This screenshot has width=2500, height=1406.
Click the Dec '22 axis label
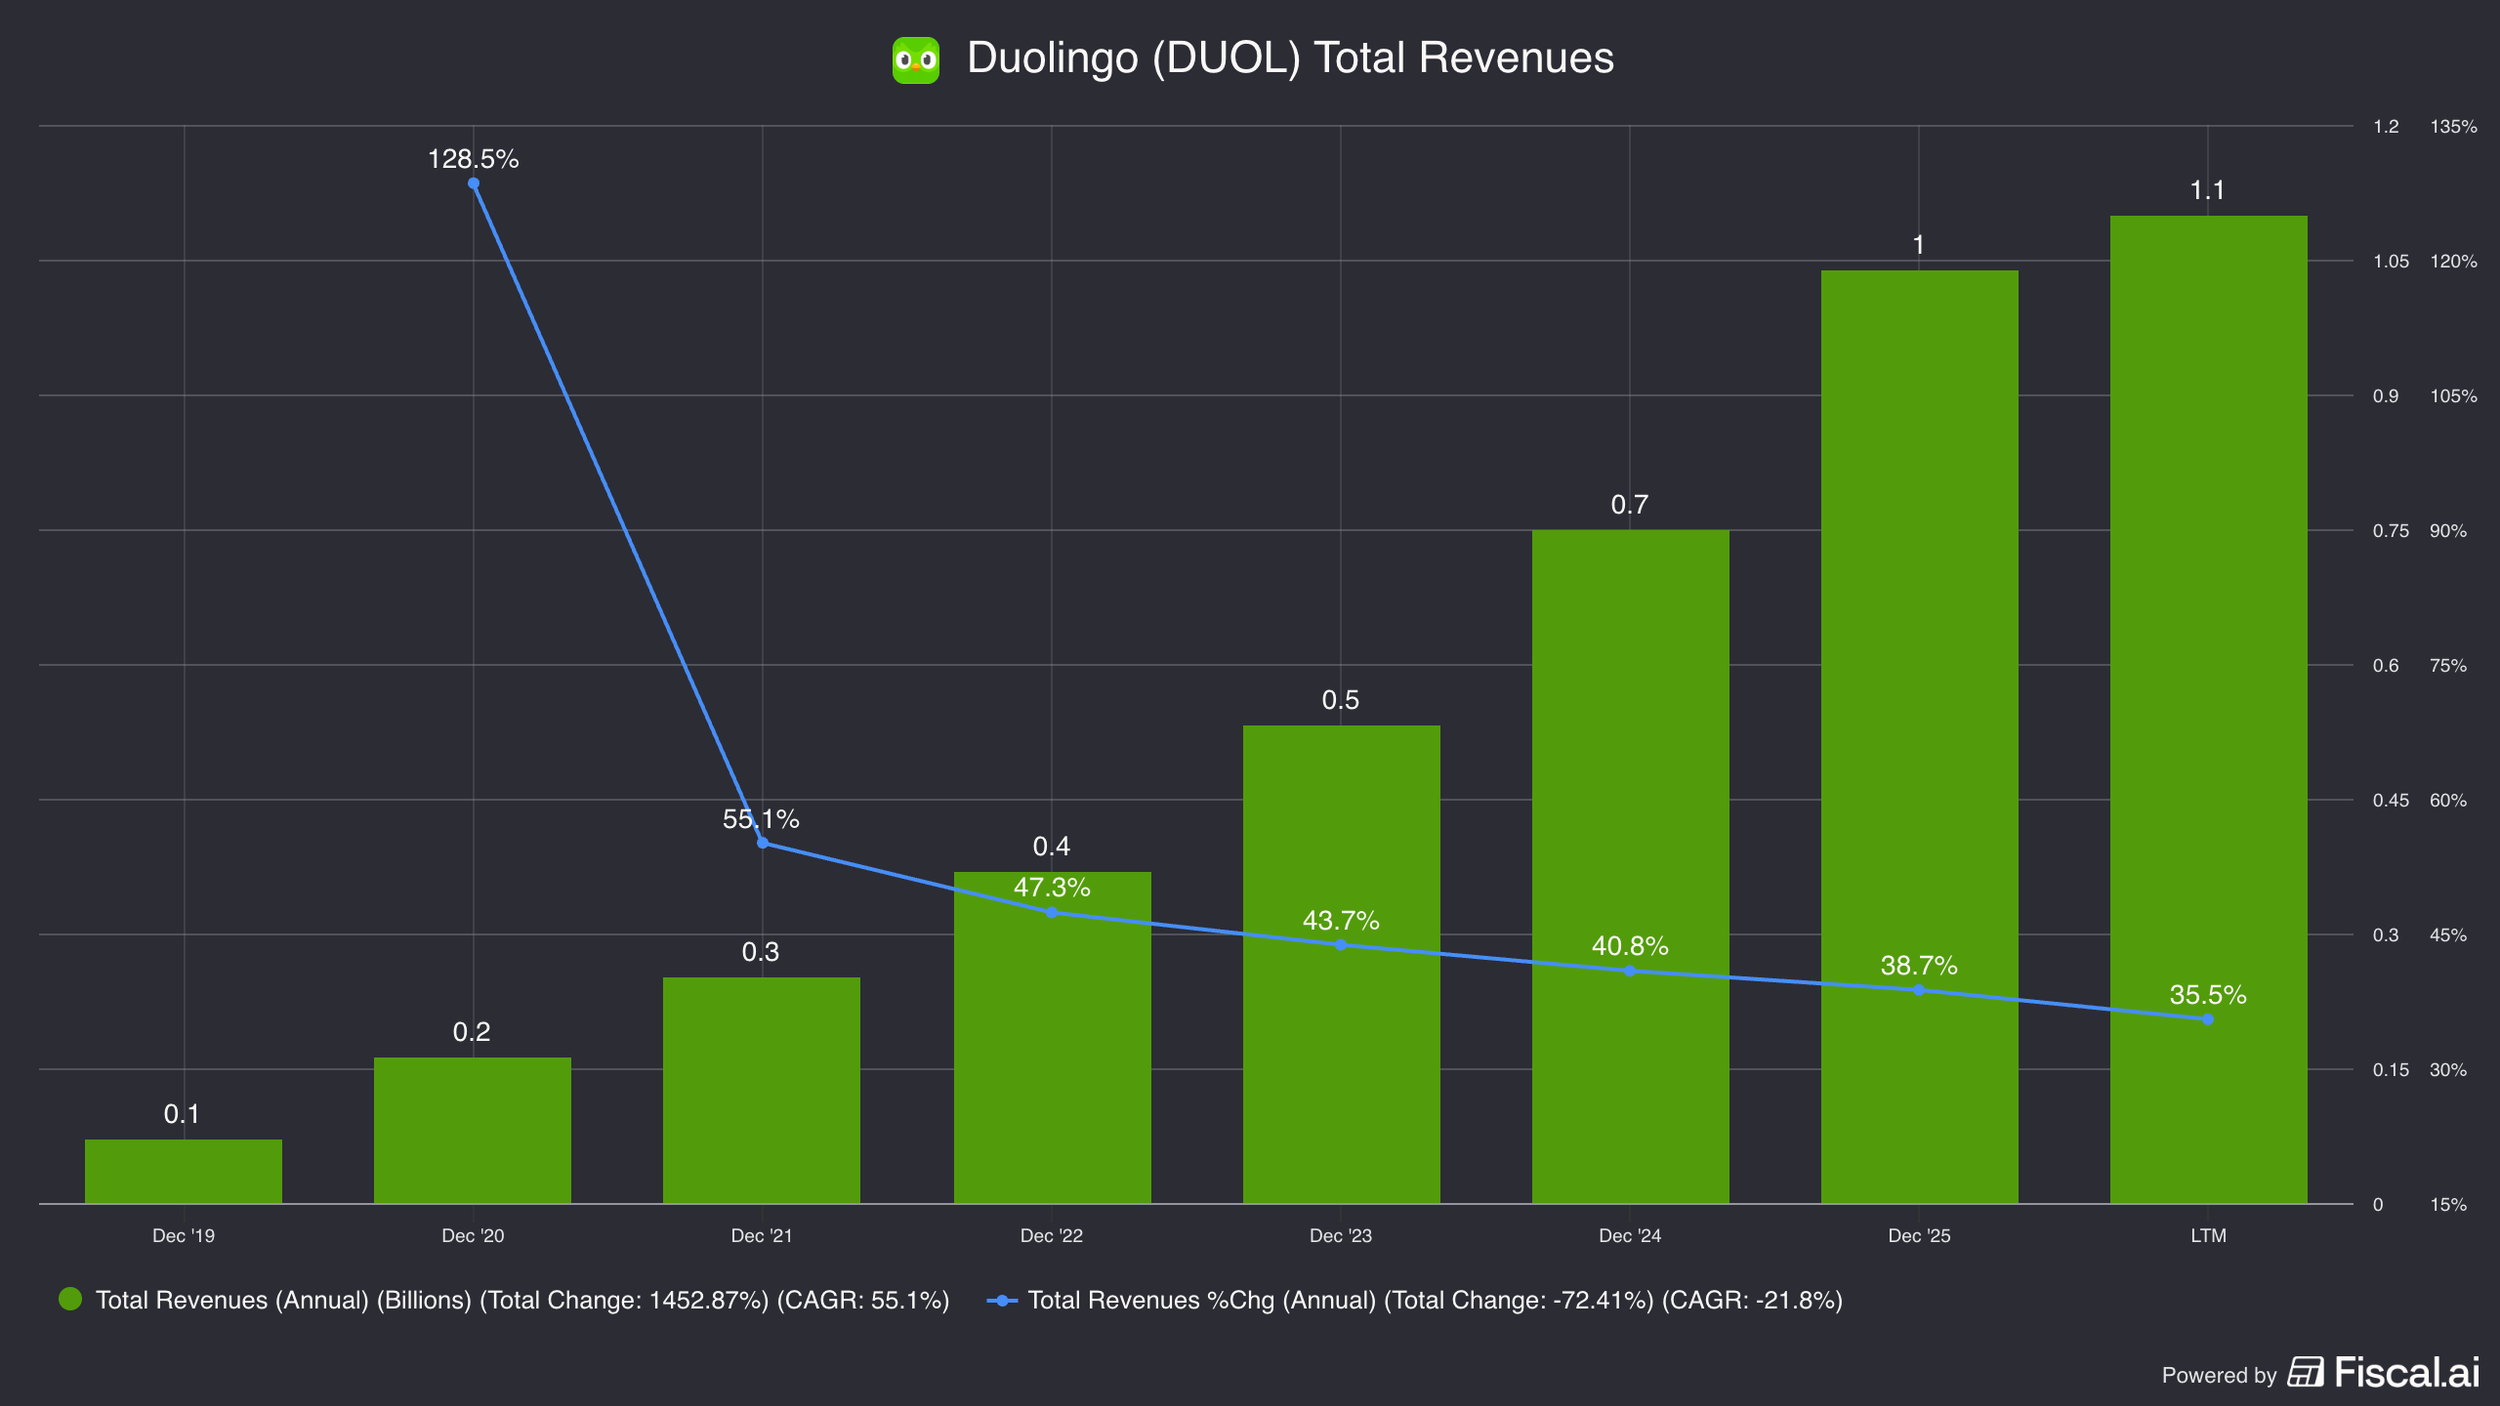tap(1051, 1236)
